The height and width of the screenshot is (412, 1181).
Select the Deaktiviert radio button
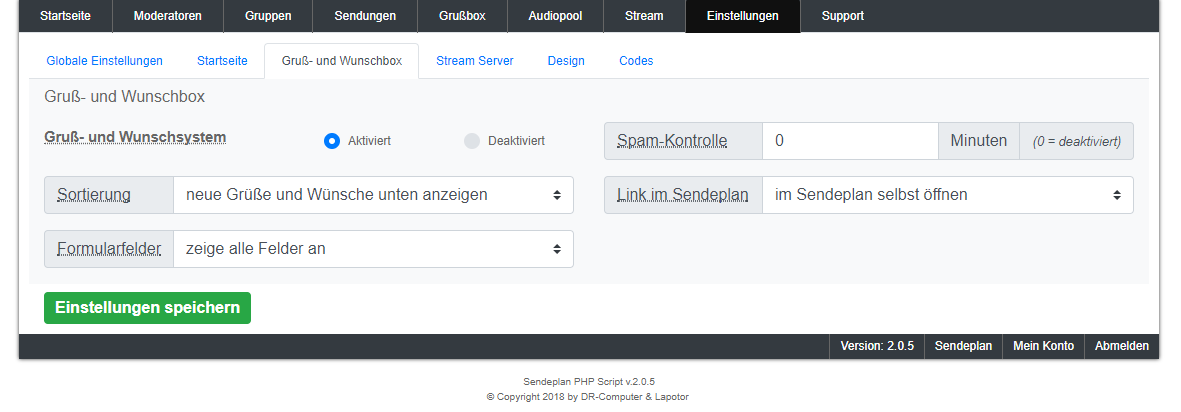(x=472, y=141)
